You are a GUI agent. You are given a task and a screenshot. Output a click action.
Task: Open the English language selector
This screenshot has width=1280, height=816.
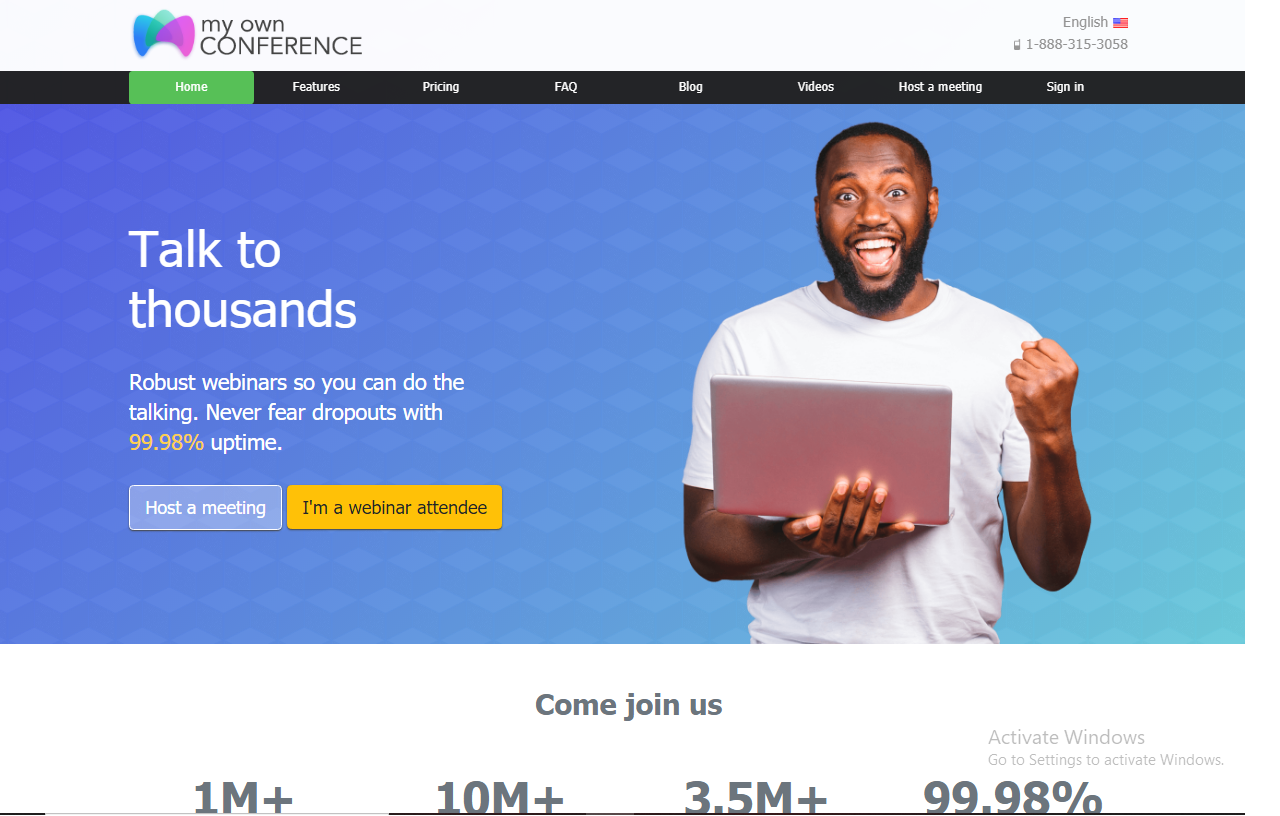coord(1095,22)
